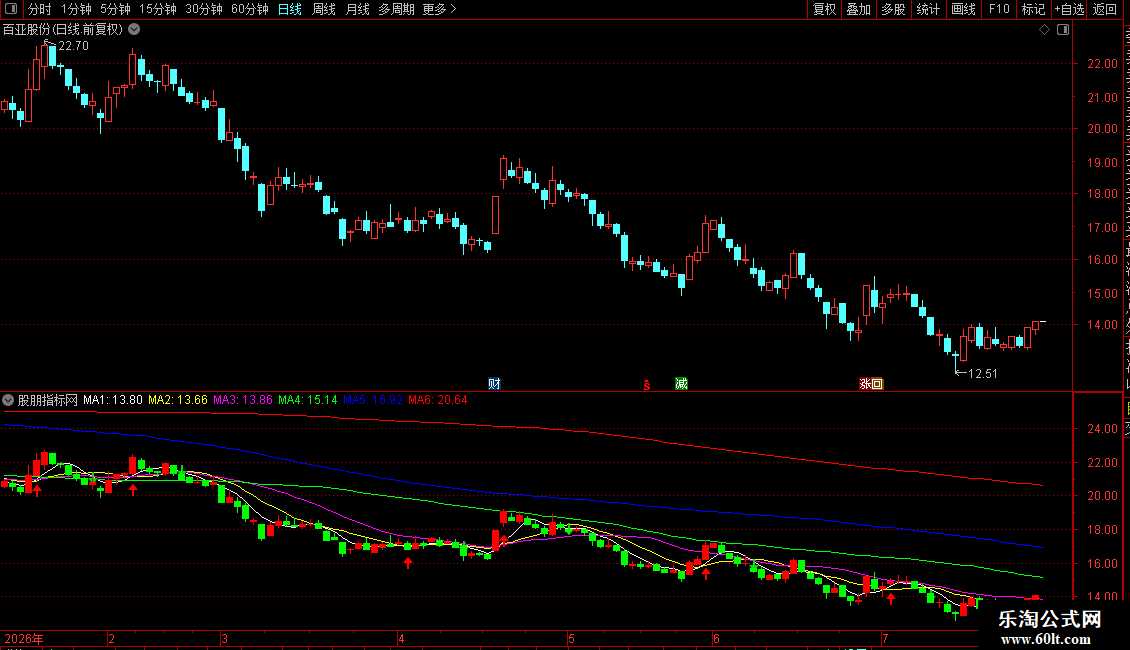Switch to 分时 intraday view

point(40,9)
